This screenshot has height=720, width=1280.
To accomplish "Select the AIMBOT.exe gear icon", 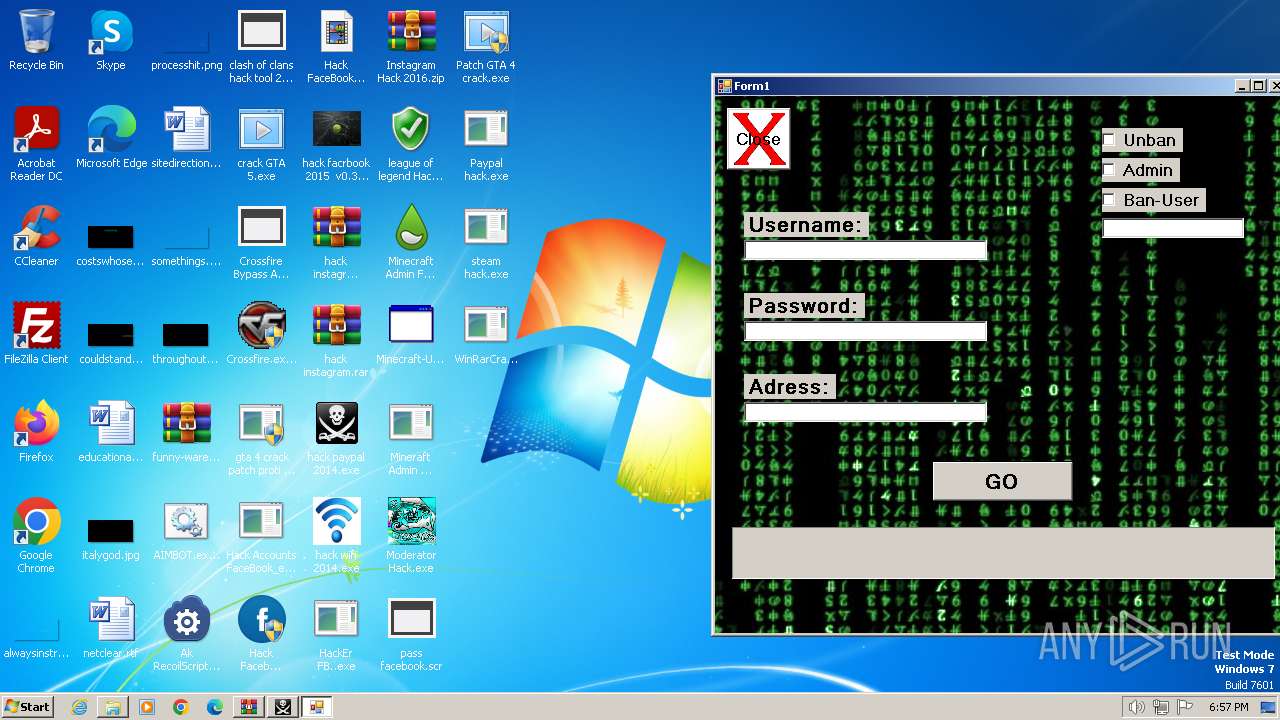I will pos(186,531).
